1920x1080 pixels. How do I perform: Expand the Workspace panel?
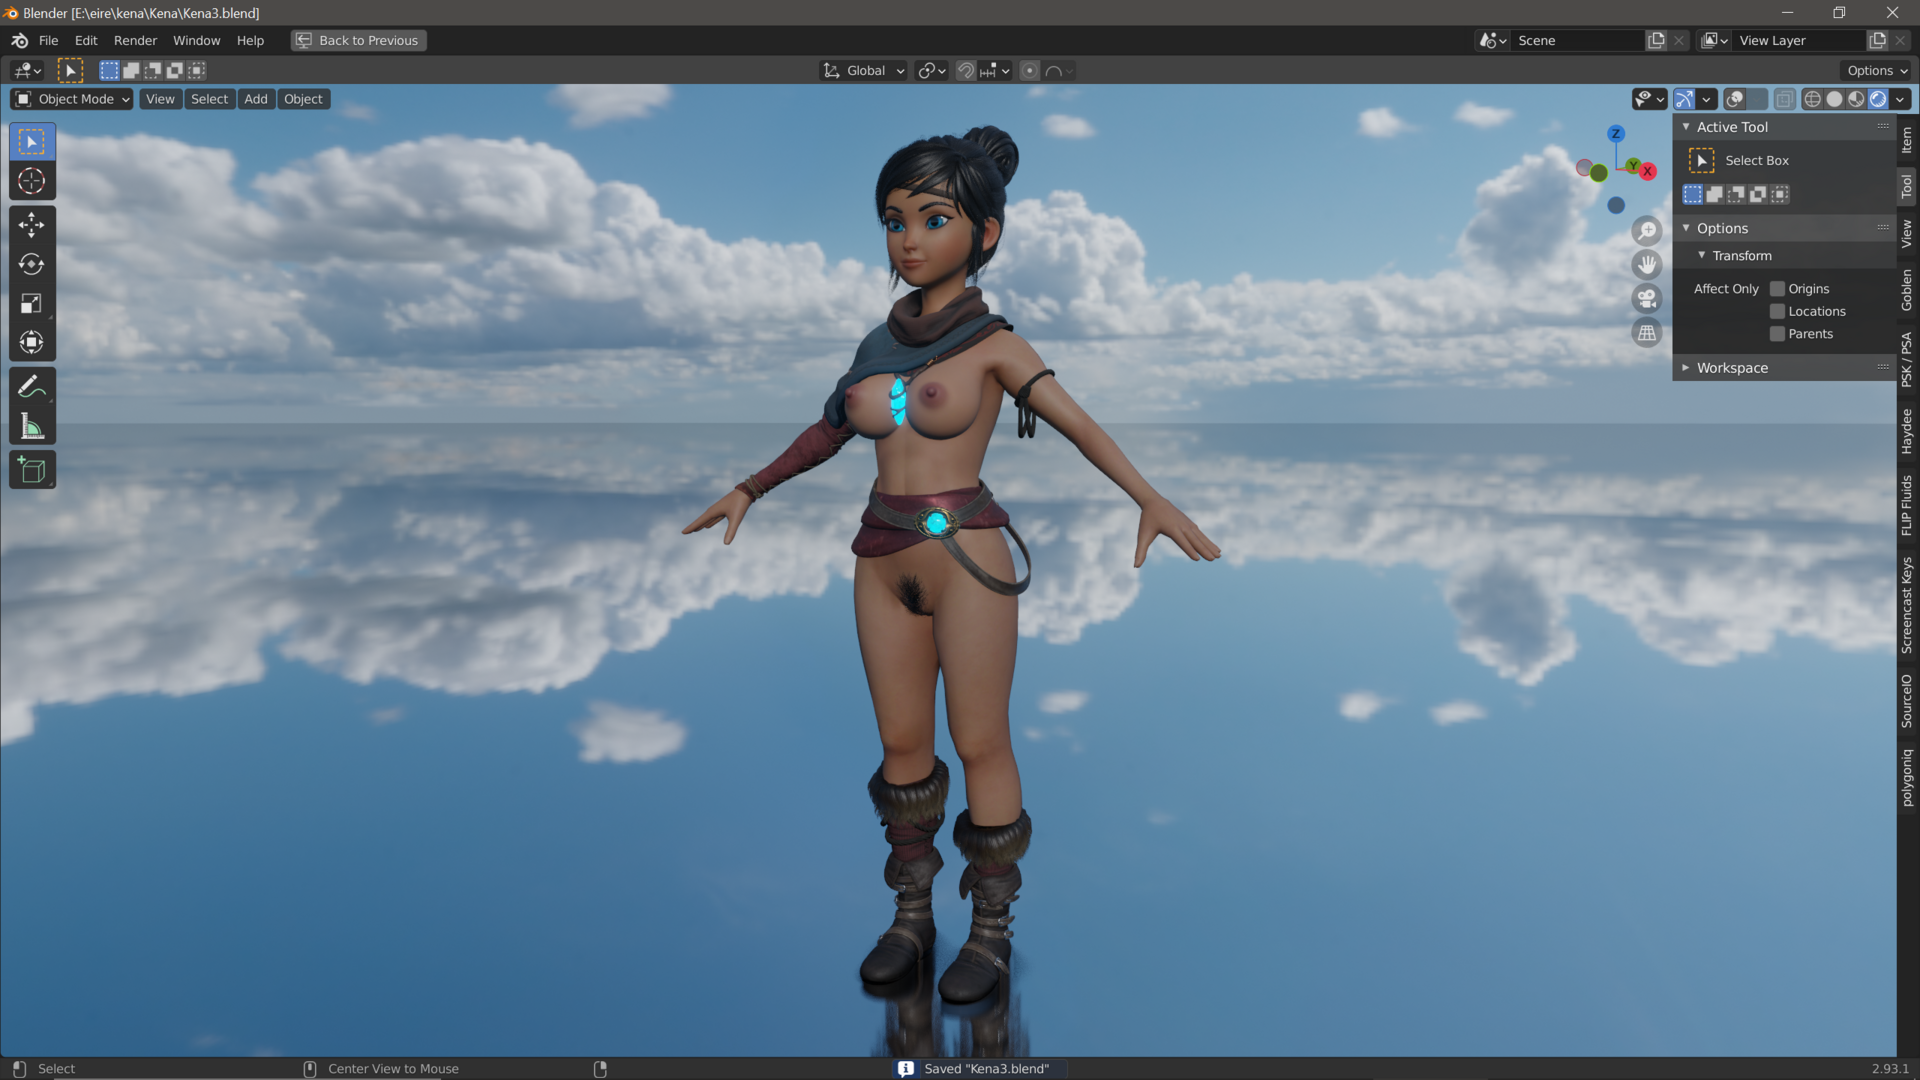[x=1686, y=368]
